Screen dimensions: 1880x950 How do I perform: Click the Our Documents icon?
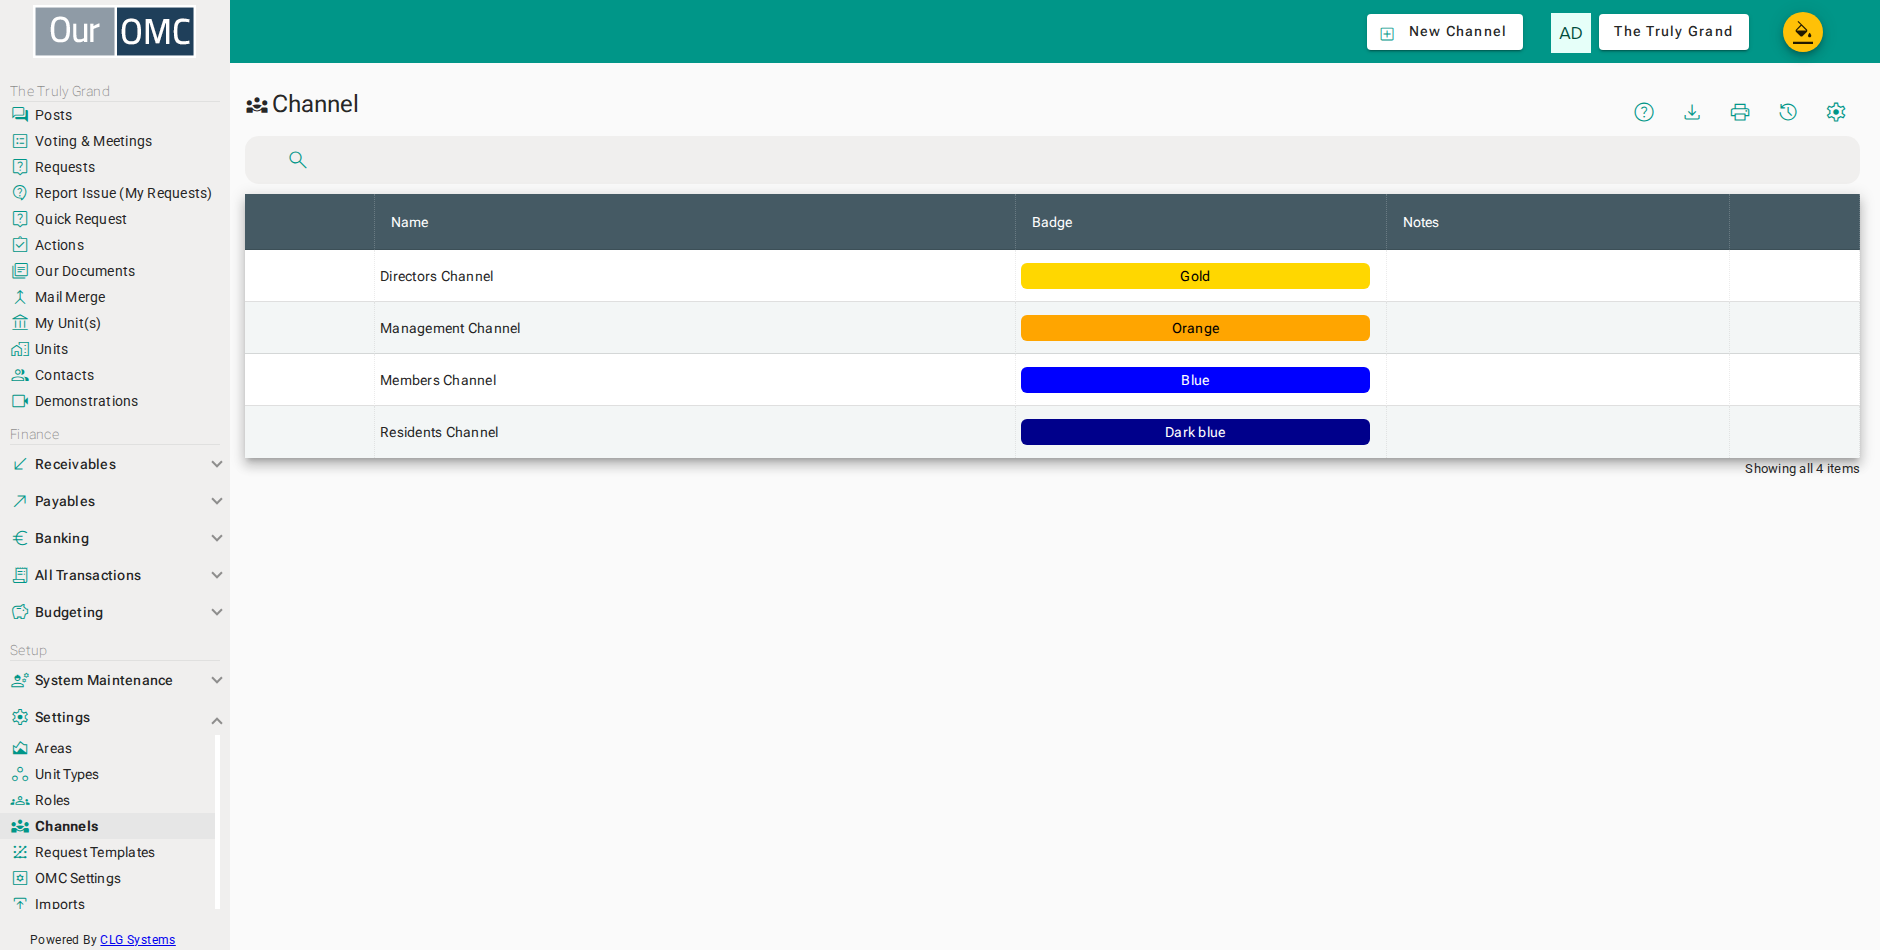point(20,271)
